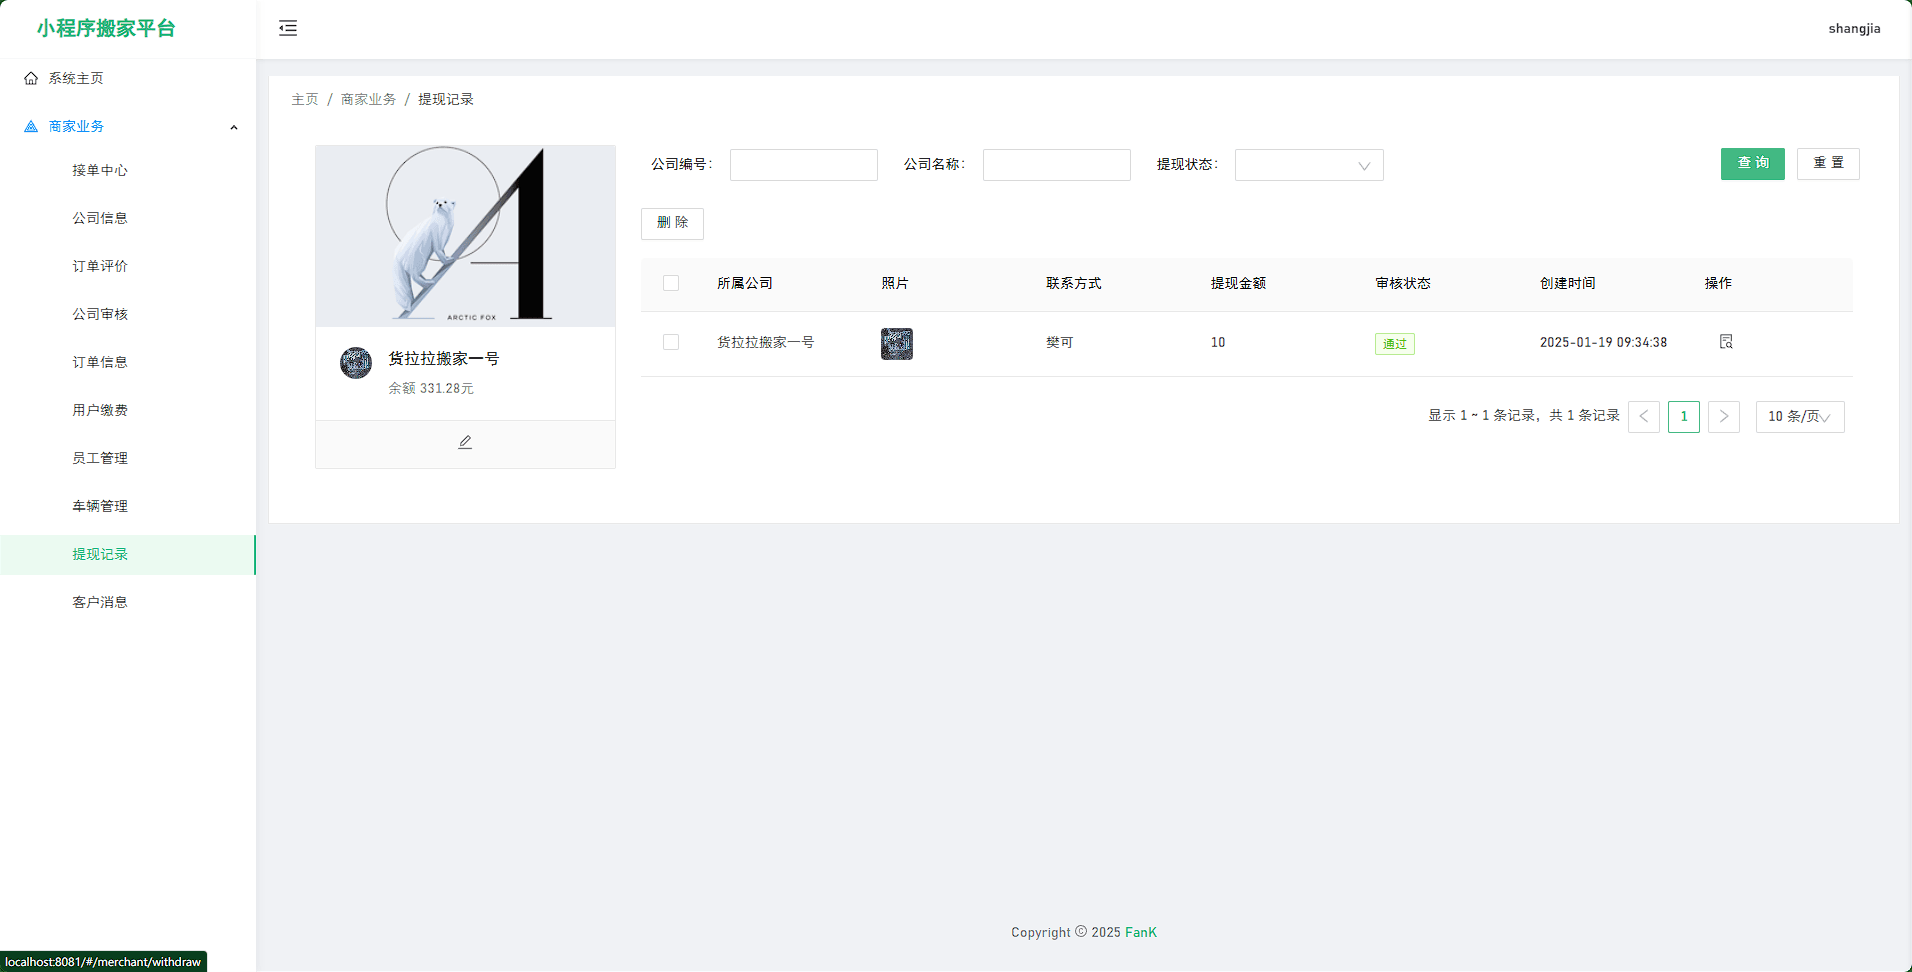Image resolution: width=1912 pixels, height=972 pixels.
Task: Click the 樊可 contact cell
Action: click(1059, 342)
